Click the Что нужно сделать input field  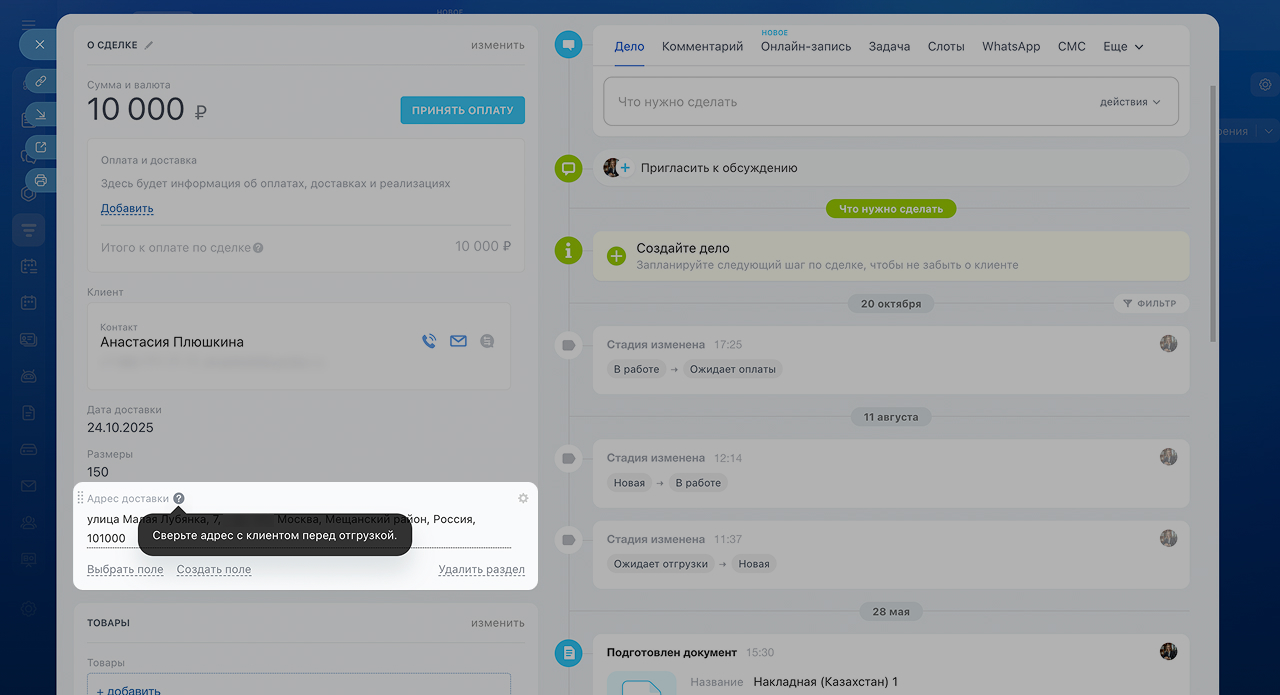(x=840, y=102)
